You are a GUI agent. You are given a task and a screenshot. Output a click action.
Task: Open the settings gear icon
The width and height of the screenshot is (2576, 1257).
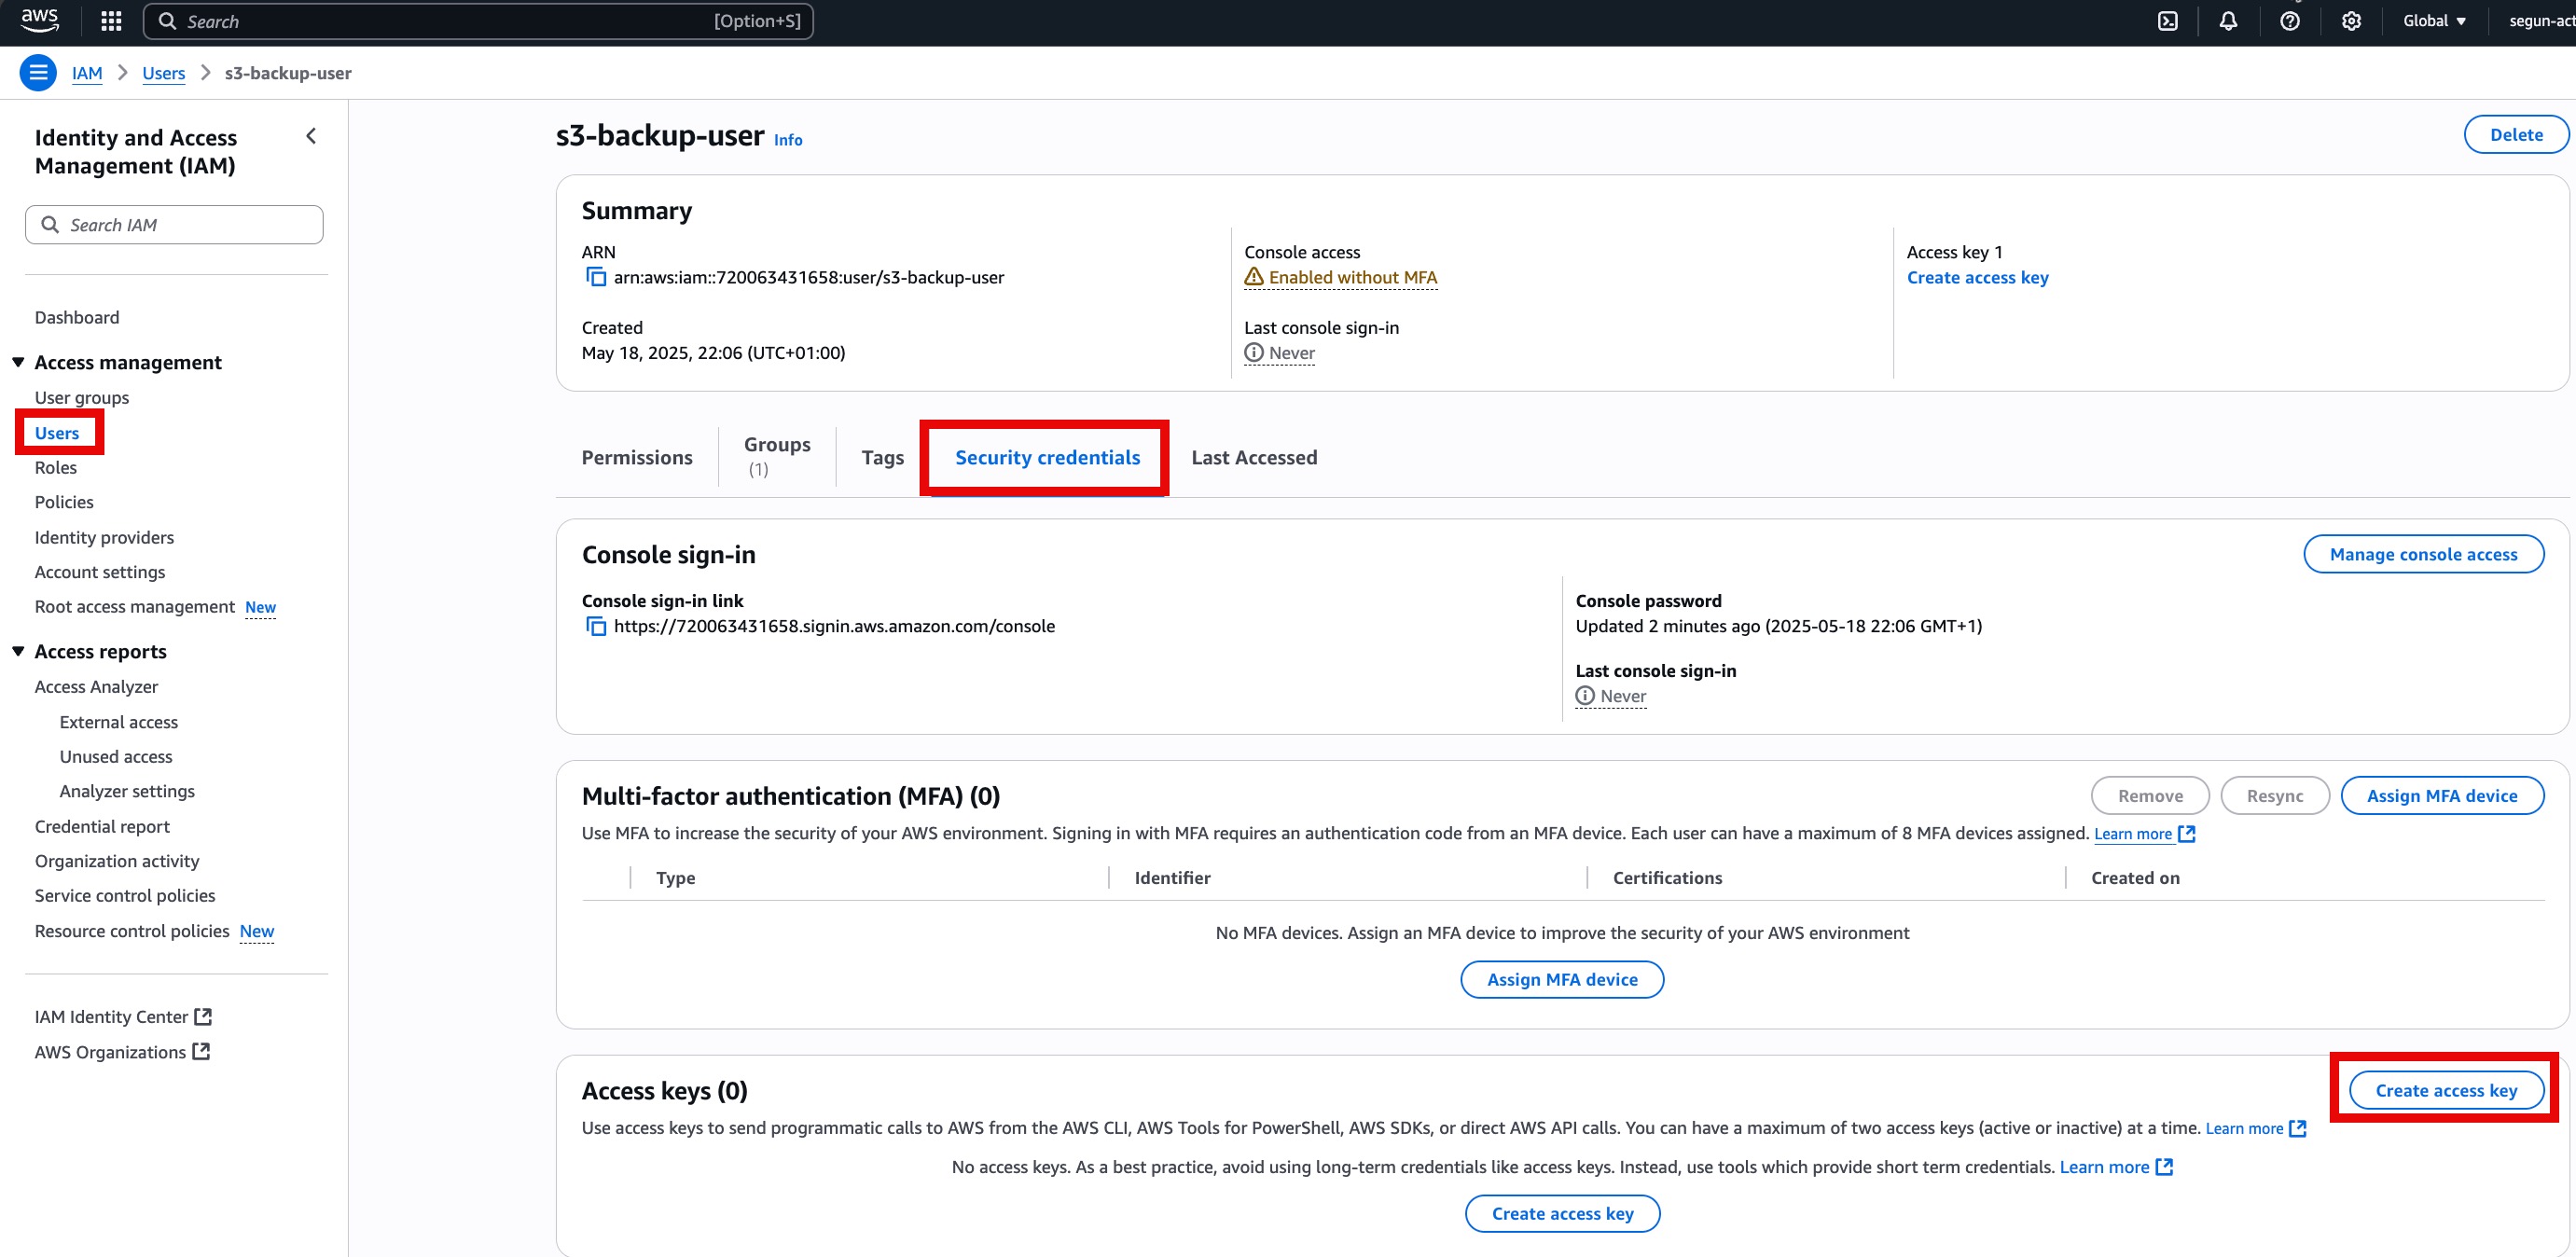pyautogui.click(x=2351, y=20)
